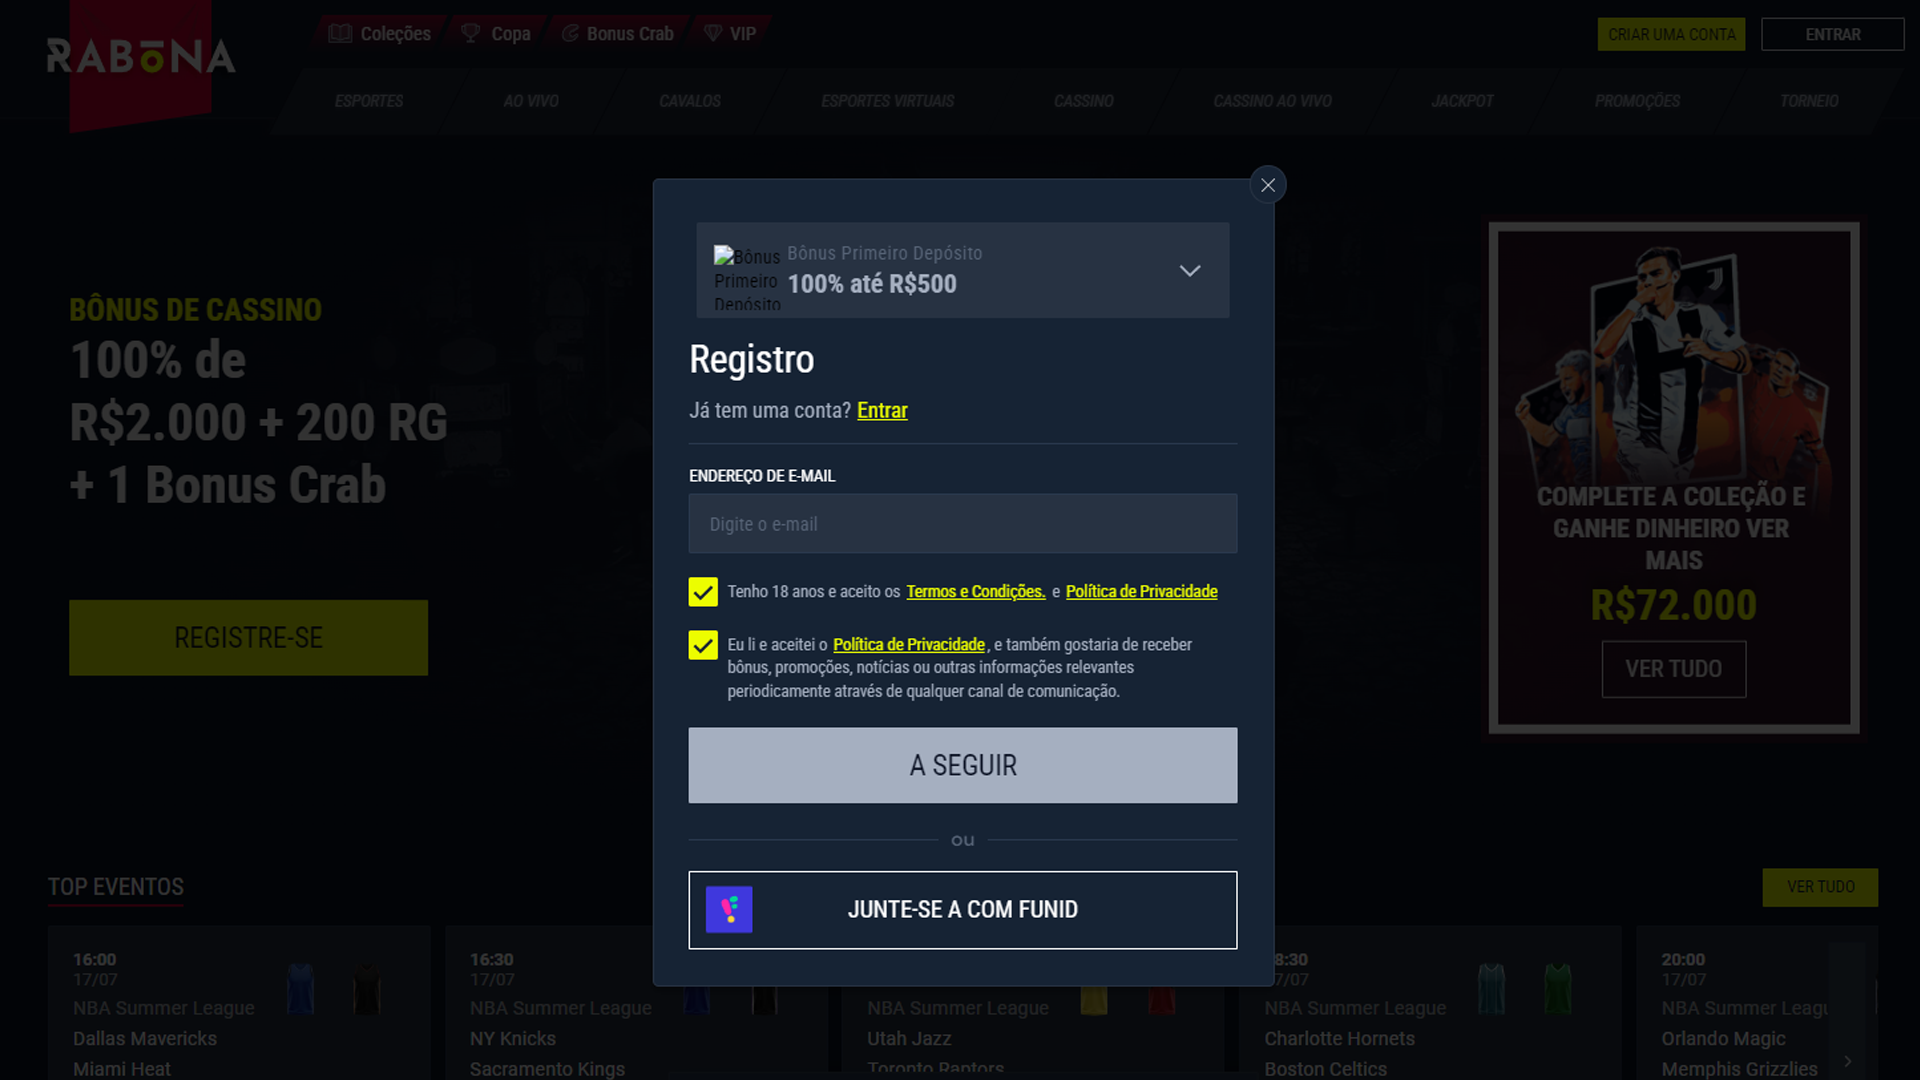Open the AO VIVO menu tab
Viewport: 1920px width, 1080px height.
(x=531, y=101)
